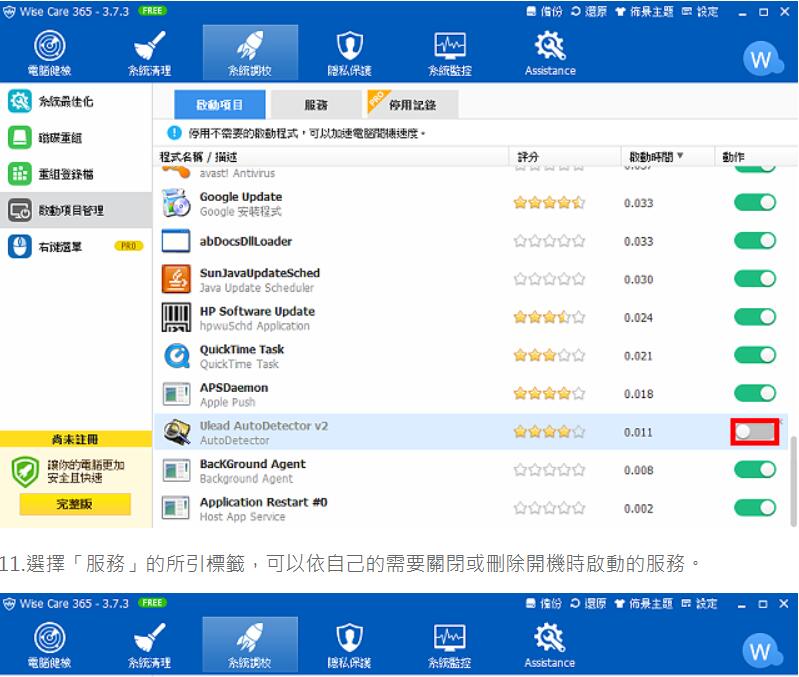Screen dimensions: 799x677
Task: Disable Google Update startup toggle
Action: (755, 202)
